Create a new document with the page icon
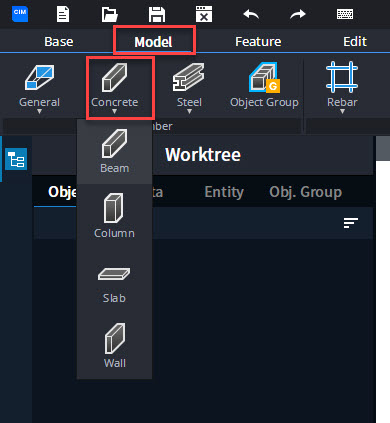 tap(63, 14)
